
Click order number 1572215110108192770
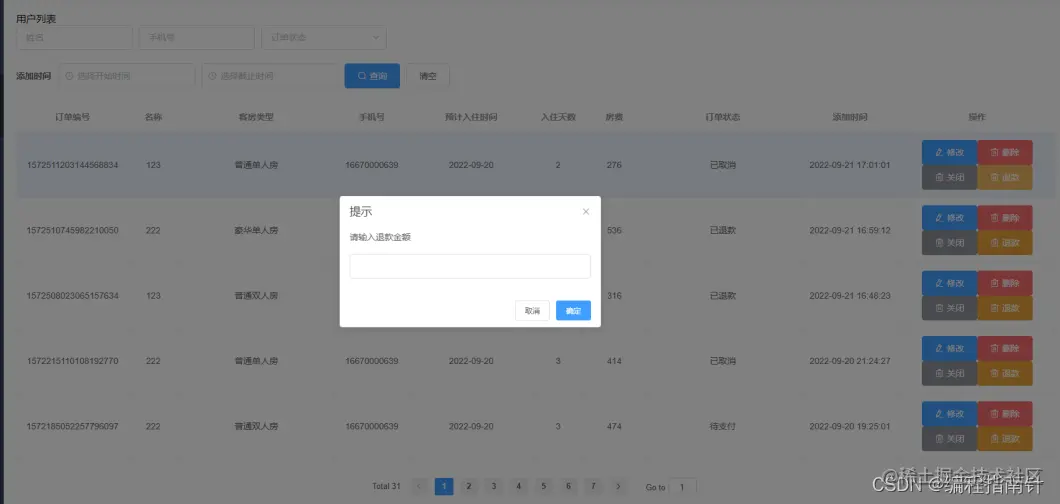click(x=72, y=361)
